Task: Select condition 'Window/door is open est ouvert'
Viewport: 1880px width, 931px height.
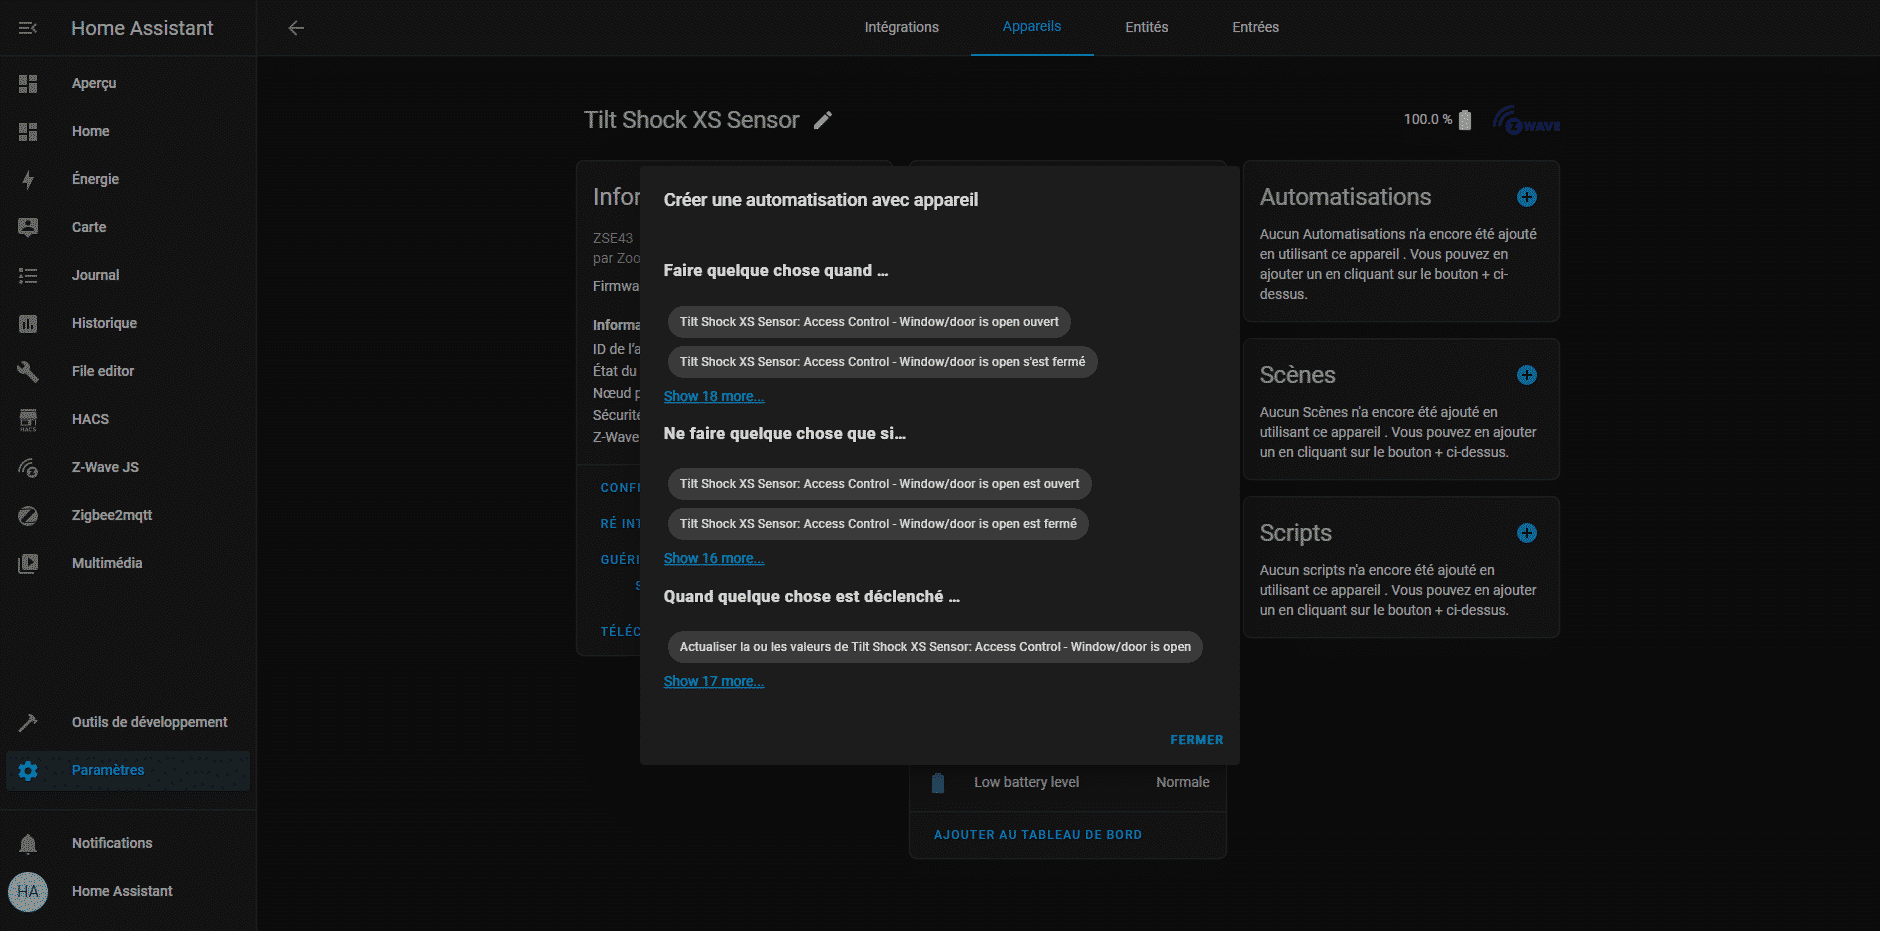Action: (880, 484)
